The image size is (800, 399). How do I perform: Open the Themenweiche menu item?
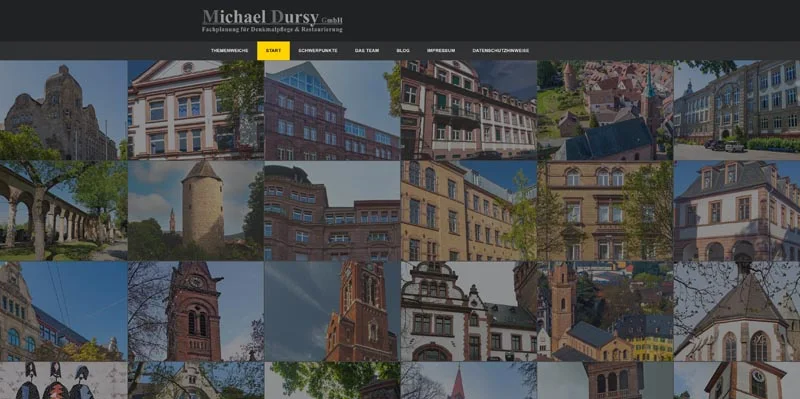click(x=229, y=51)
